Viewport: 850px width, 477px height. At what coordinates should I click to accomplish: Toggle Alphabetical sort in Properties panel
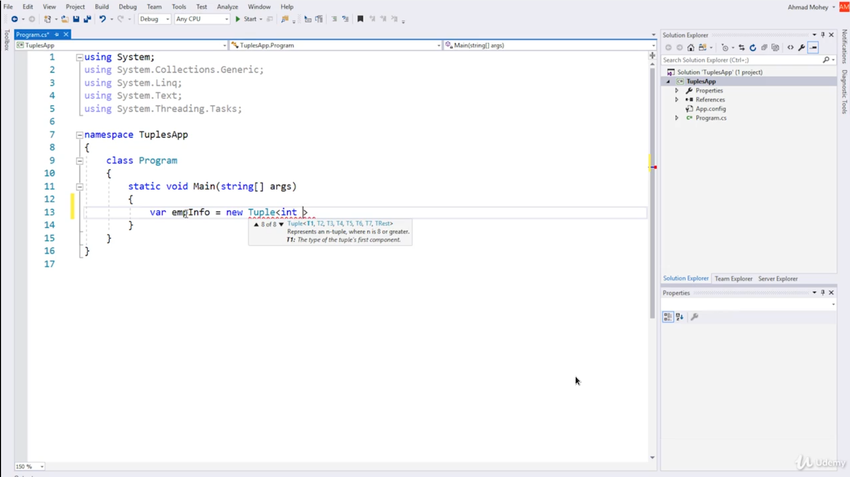(x=680, y=317)
